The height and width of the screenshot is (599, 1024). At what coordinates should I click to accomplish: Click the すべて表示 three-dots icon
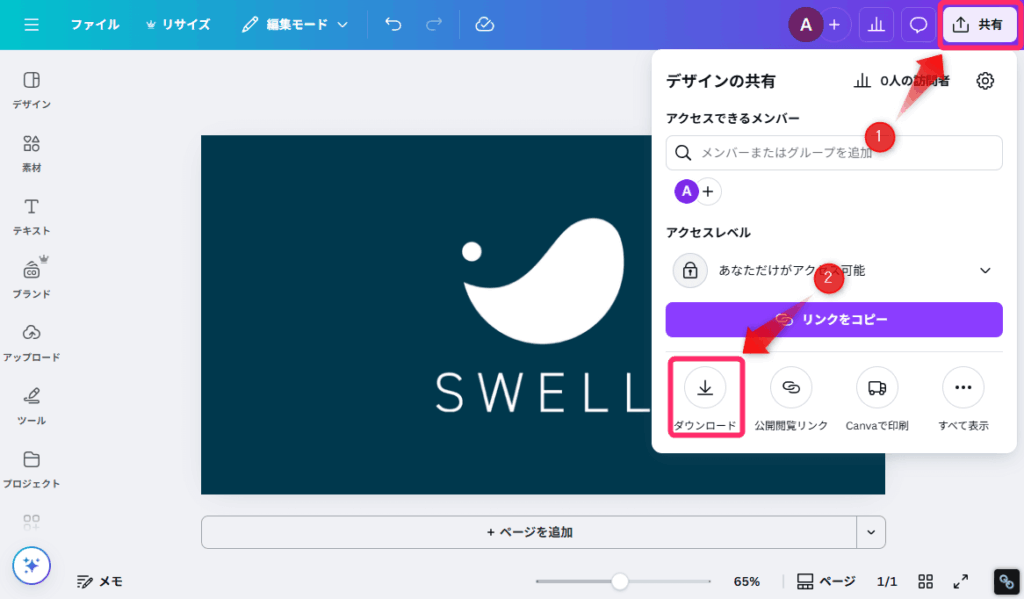point(963,388)
